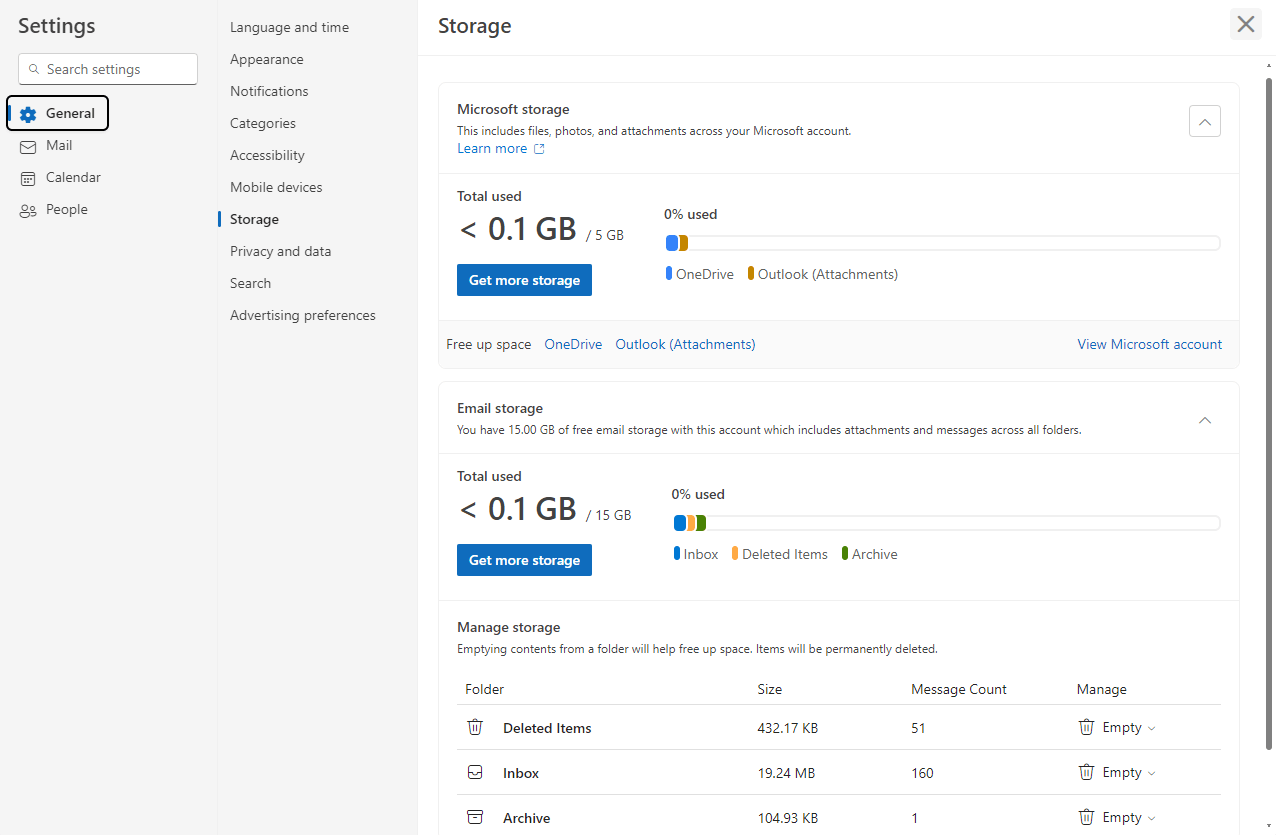Click the Manage column header
Screen dimensions: 1276x835
click(x=1102, y=689)
